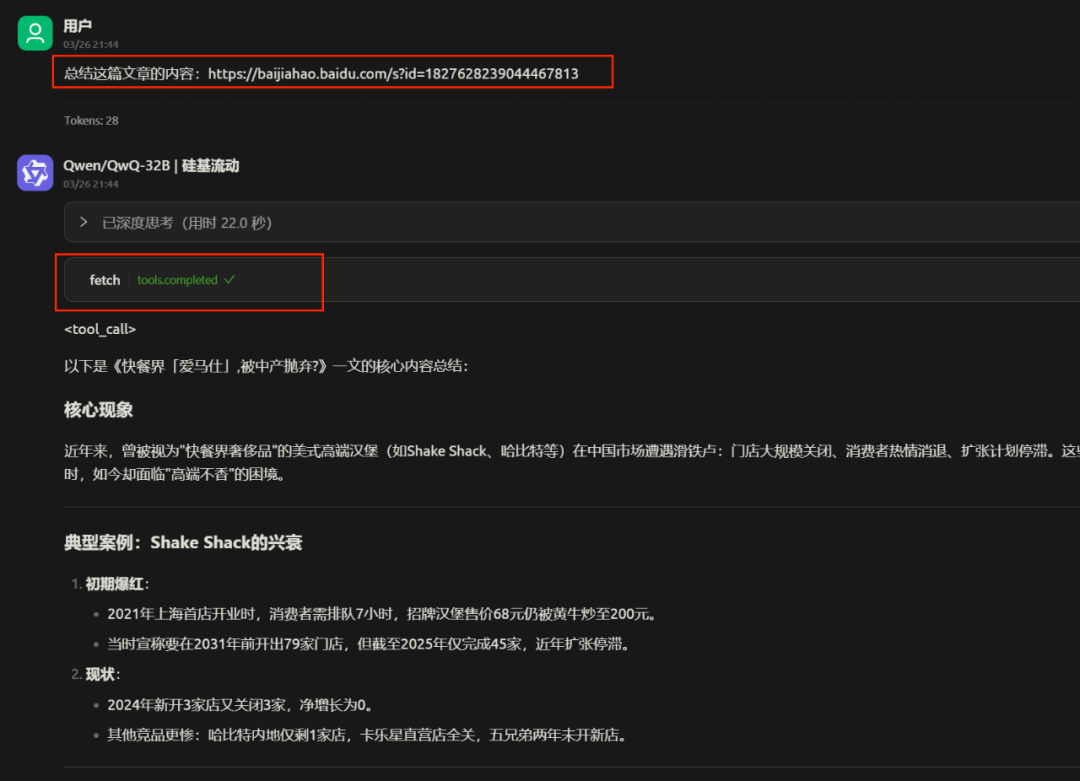1080x781 pixels.
Task: Select the fetch tool call label
Action: click(104, 280)
